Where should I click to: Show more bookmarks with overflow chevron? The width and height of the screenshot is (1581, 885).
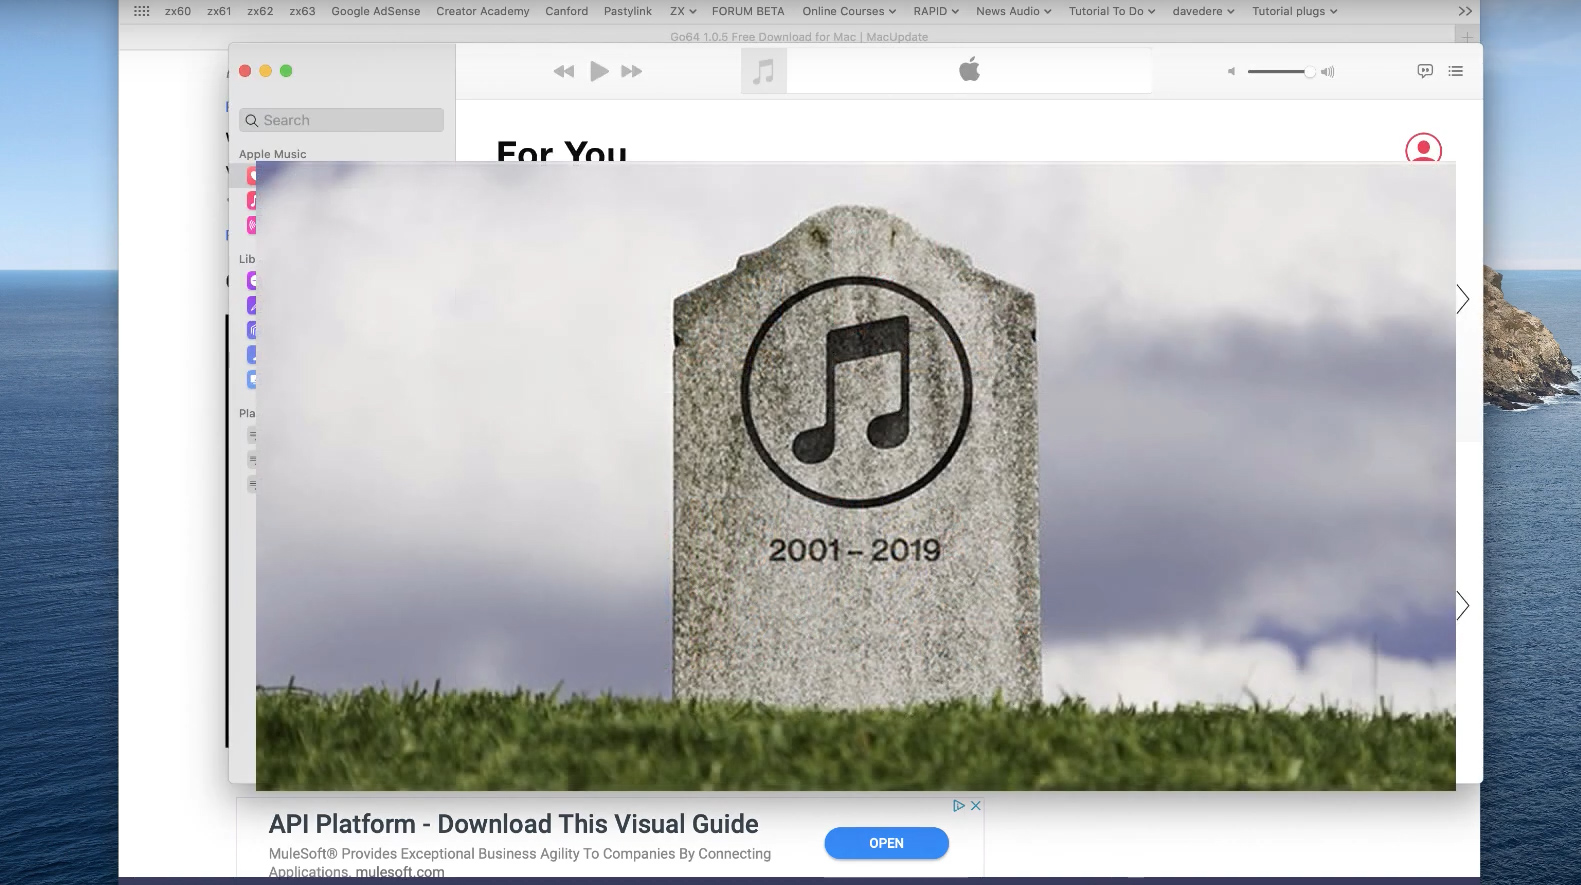click(1465, 11)
